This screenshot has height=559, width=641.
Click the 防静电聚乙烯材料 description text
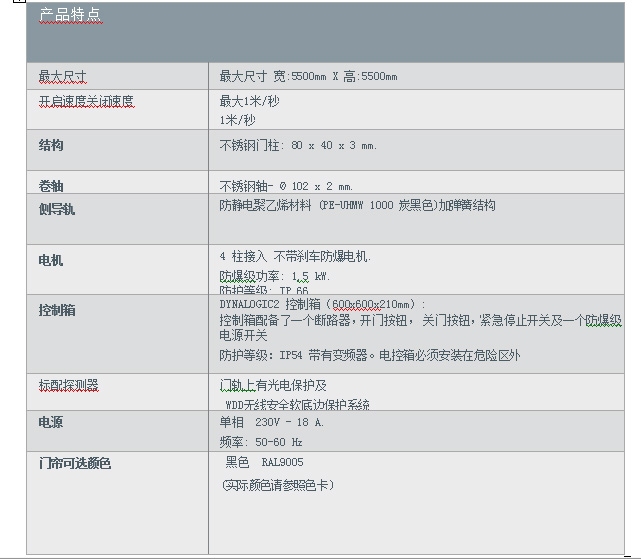pyautogui.click(x=357, y=205)
